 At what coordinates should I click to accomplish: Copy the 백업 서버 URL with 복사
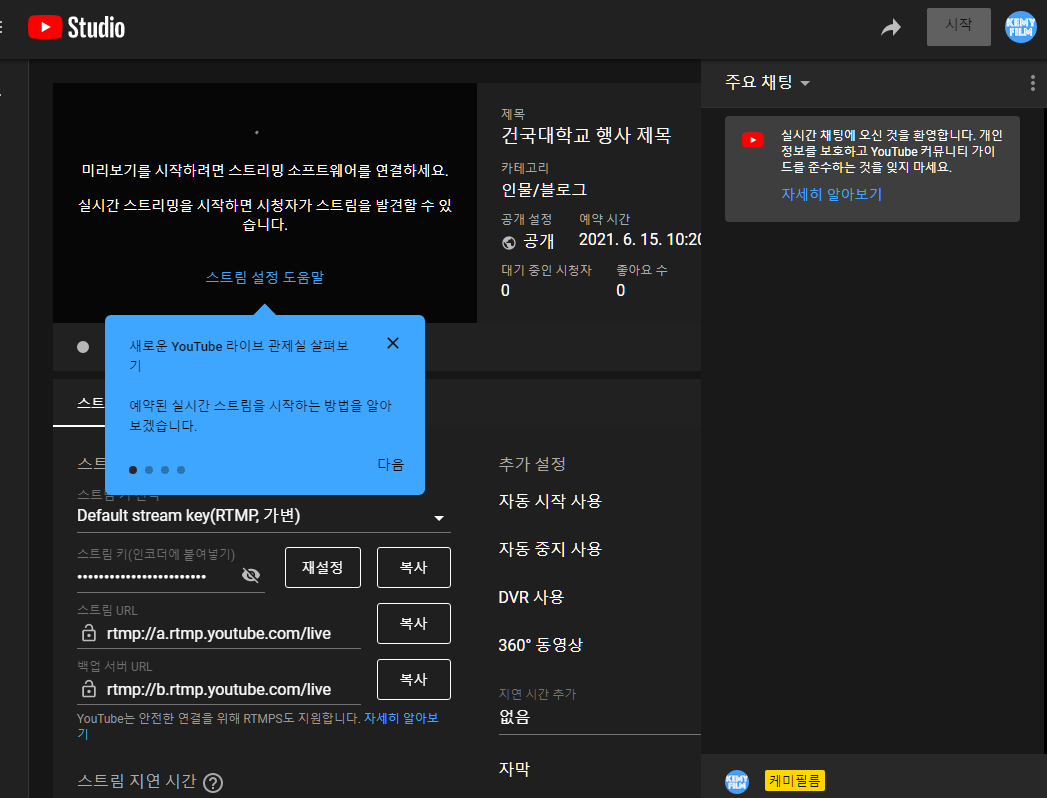[413, 680]
